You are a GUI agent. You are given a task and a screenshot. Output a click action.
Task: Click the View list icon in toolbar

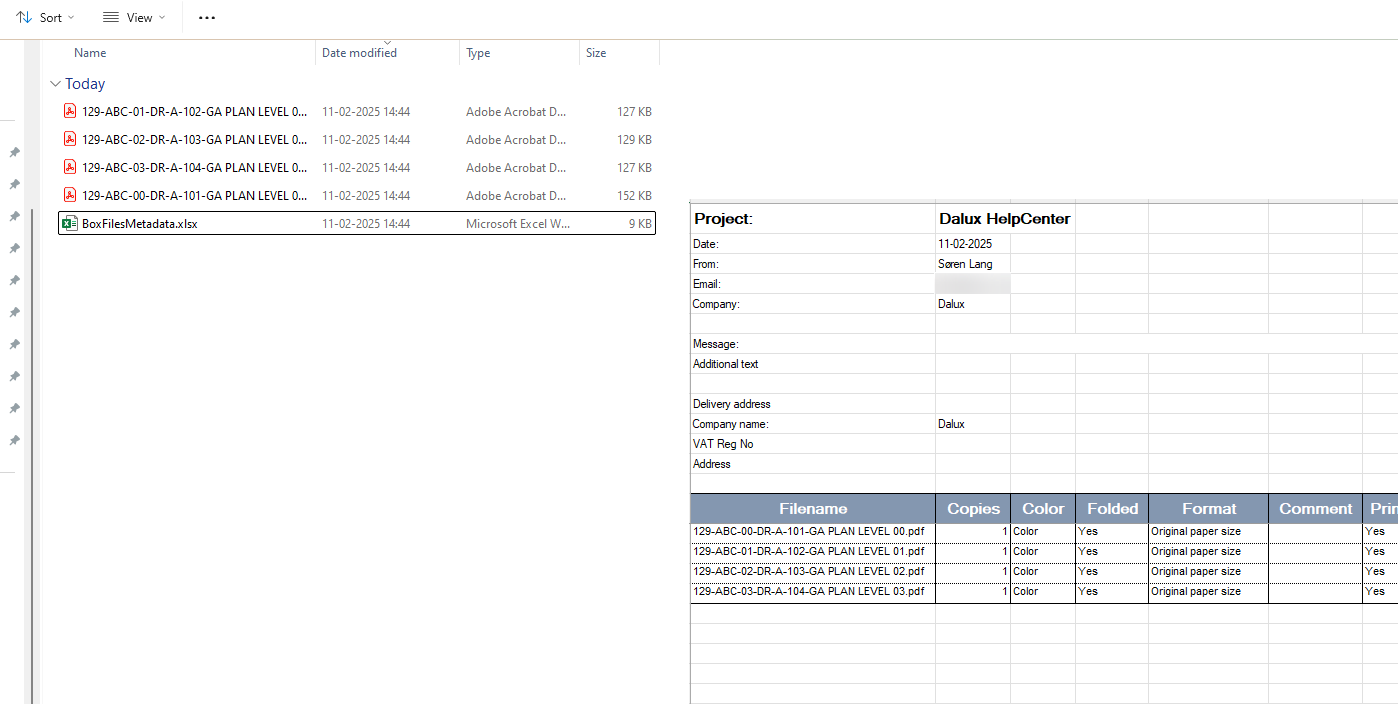pos(111,18)
